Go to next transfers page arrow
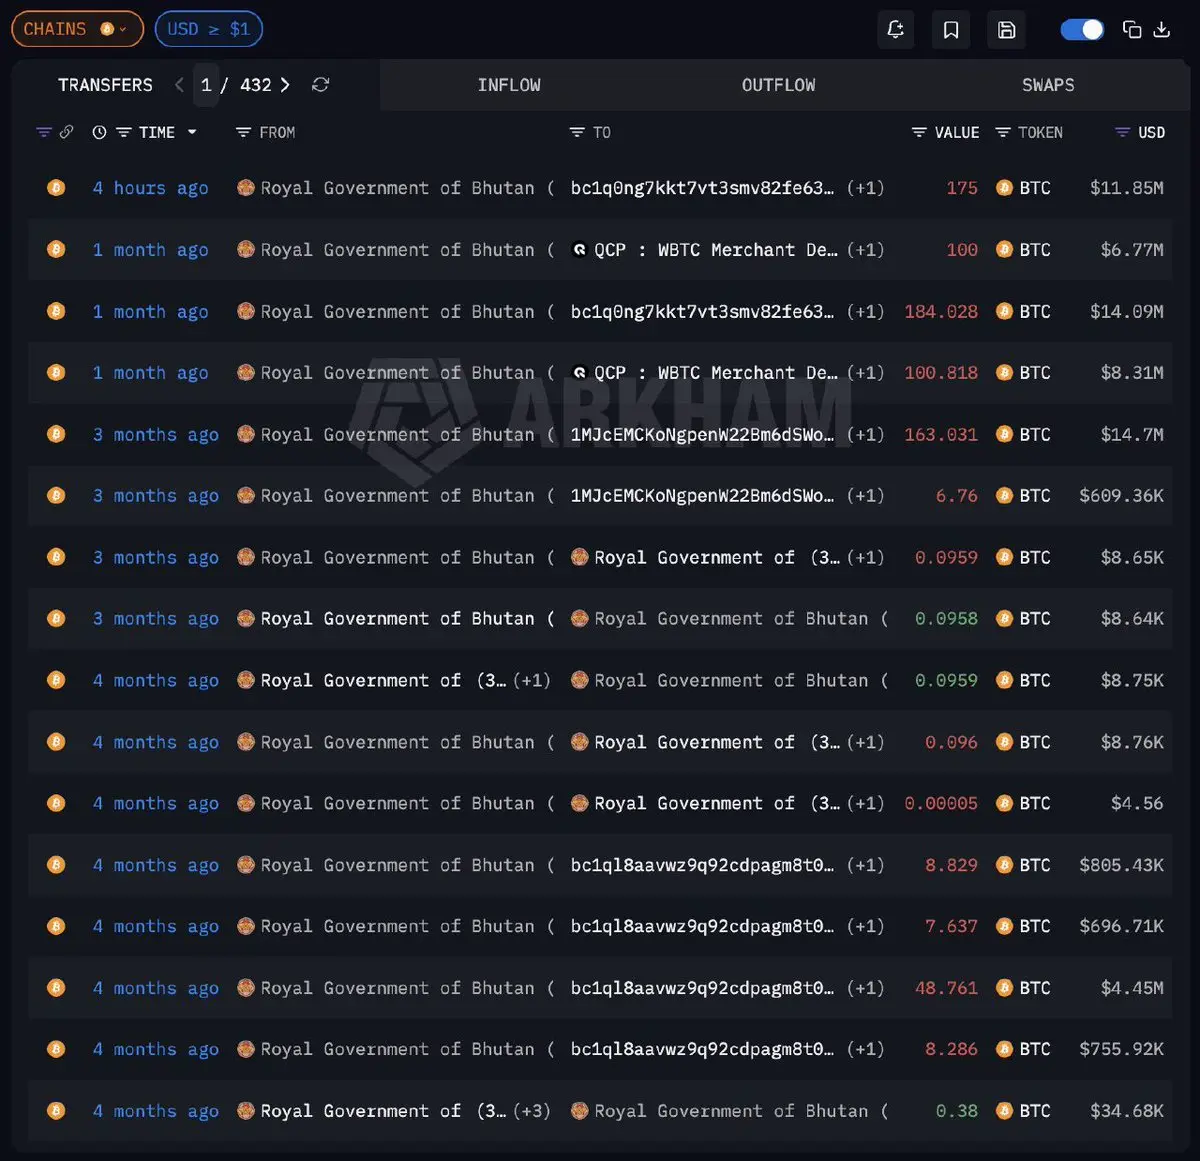This screenshot has width=1200, height=1161. [285, 85]
